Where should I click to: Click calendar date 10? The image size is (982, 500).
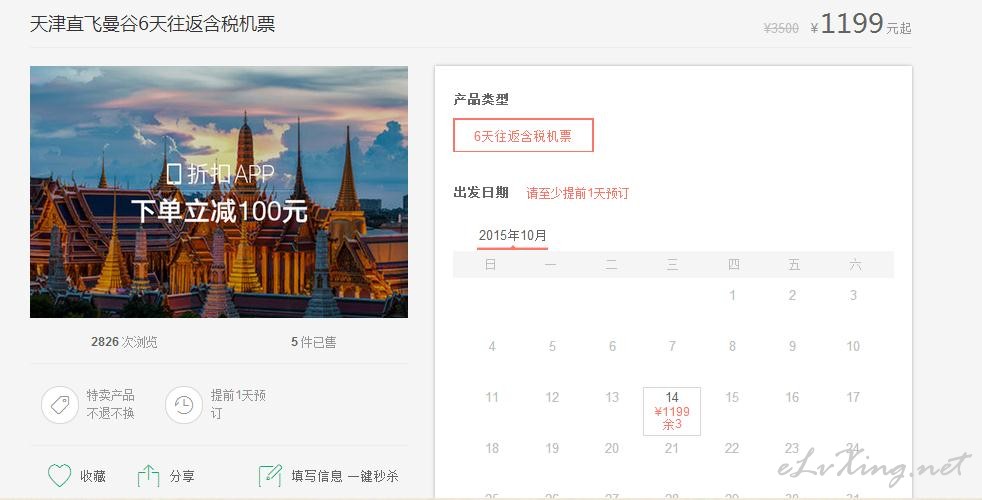853,346
